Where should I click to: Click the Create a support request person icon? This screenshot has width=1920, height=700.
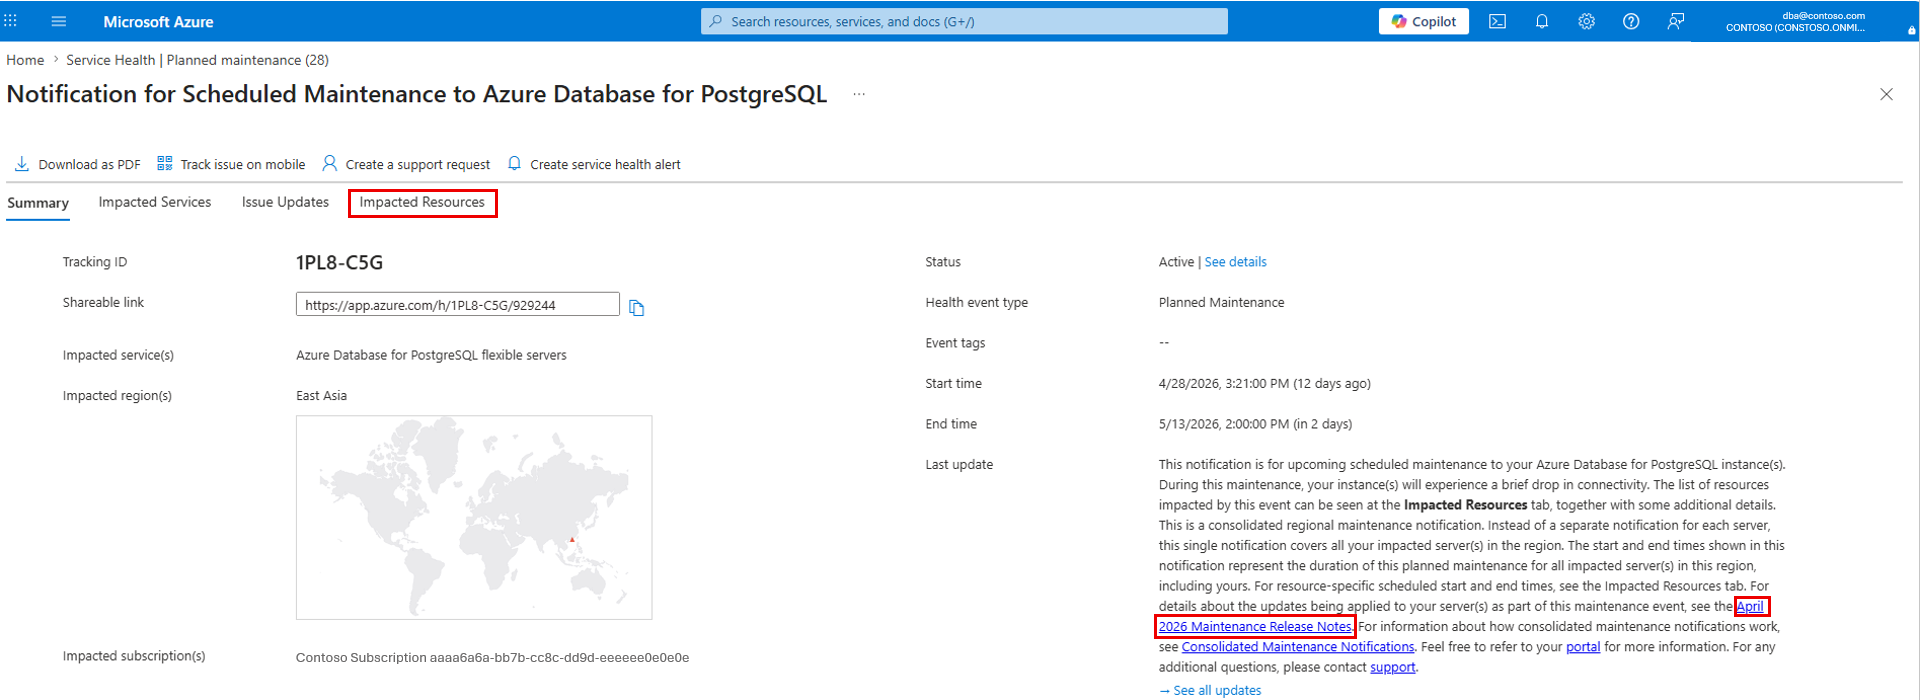pyautogui.click(x=329, y=163)
